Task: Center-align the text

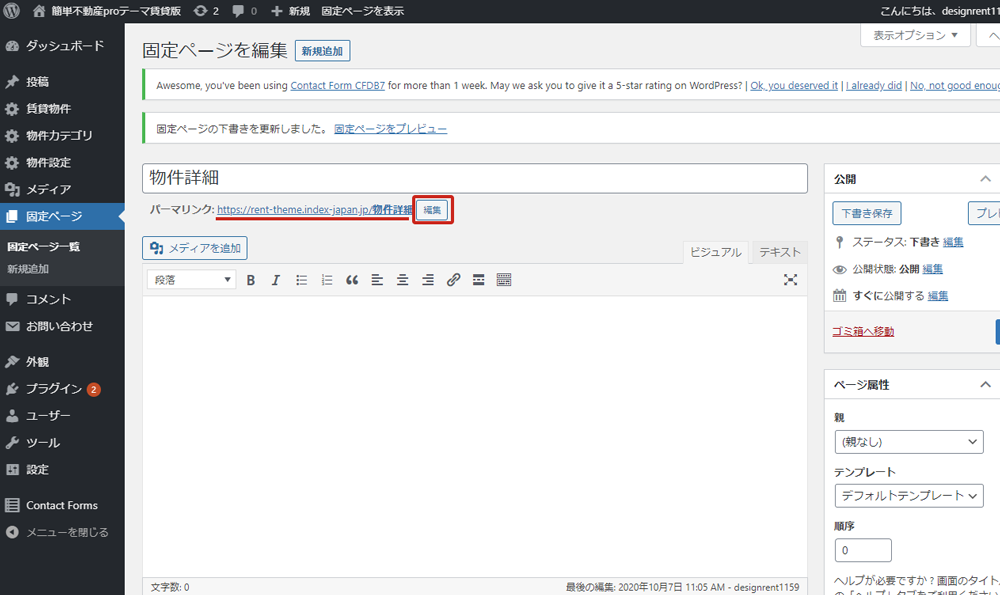Action: 402,280
